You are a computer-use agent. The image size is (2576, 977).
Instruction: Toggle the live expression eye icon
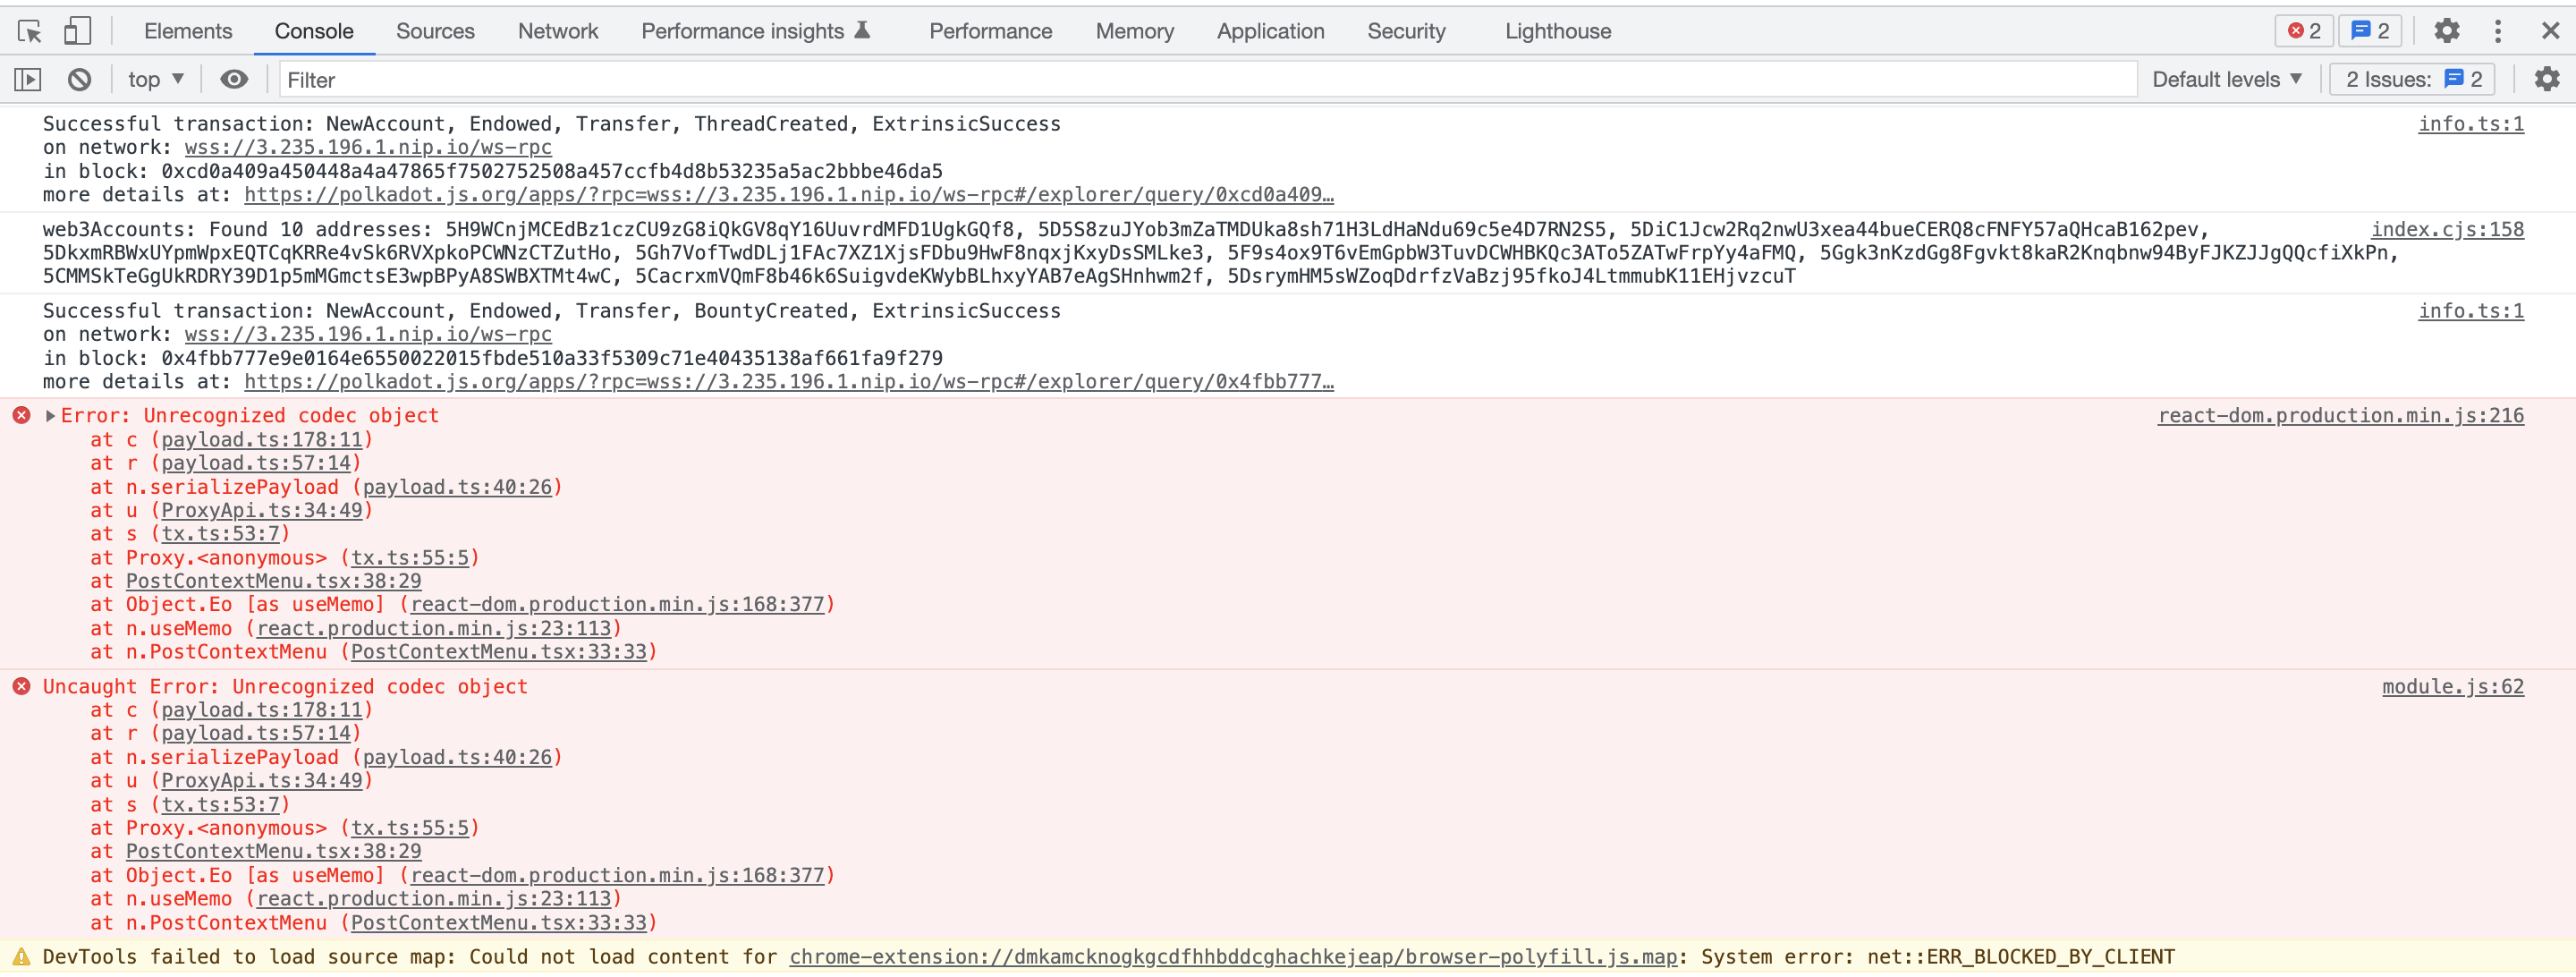[234, 79]
